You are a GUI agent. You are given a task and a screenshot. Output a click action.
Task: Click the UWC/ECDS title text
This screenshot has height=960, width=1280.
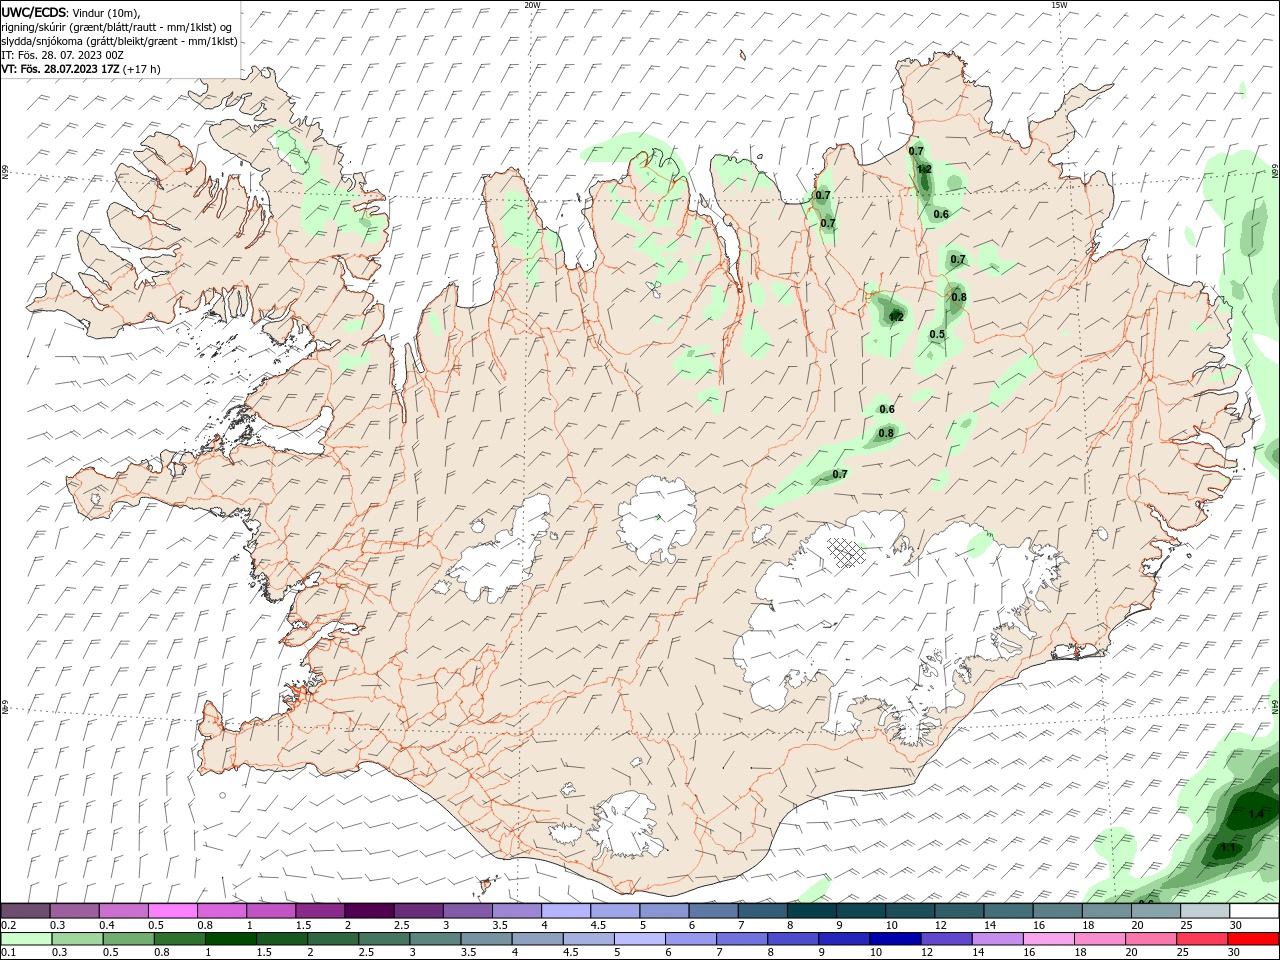[x=34, y=12]
